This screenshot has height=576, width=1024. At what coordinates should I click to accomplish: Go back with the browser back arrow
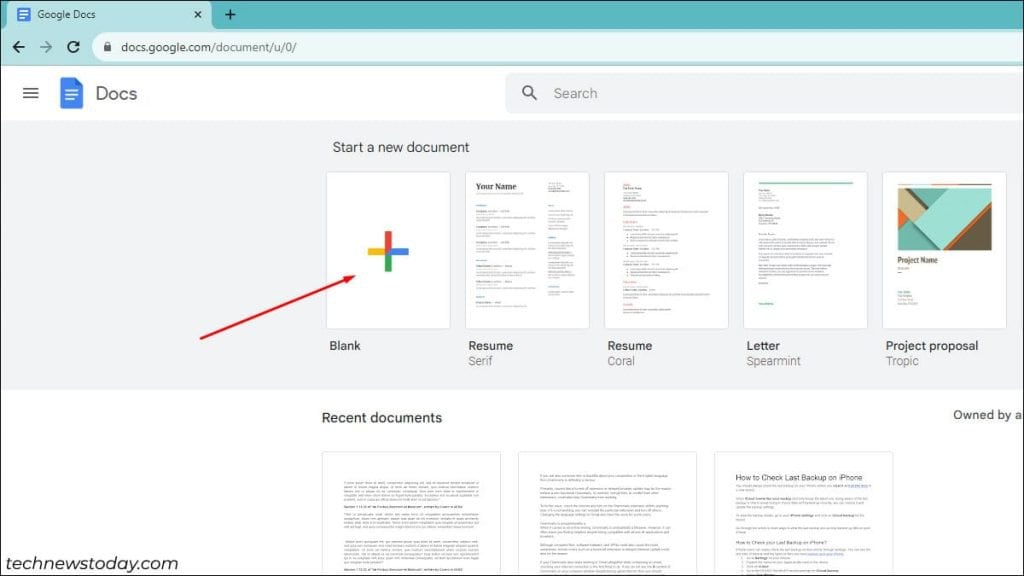19,47
